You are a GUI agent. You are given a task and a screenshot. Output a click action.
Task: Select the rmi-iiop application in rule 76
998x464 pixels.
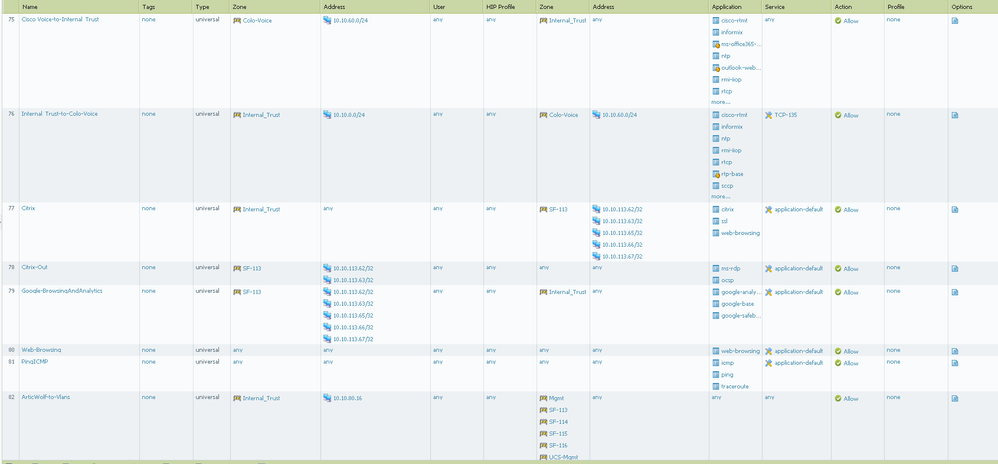pos(731,150)
